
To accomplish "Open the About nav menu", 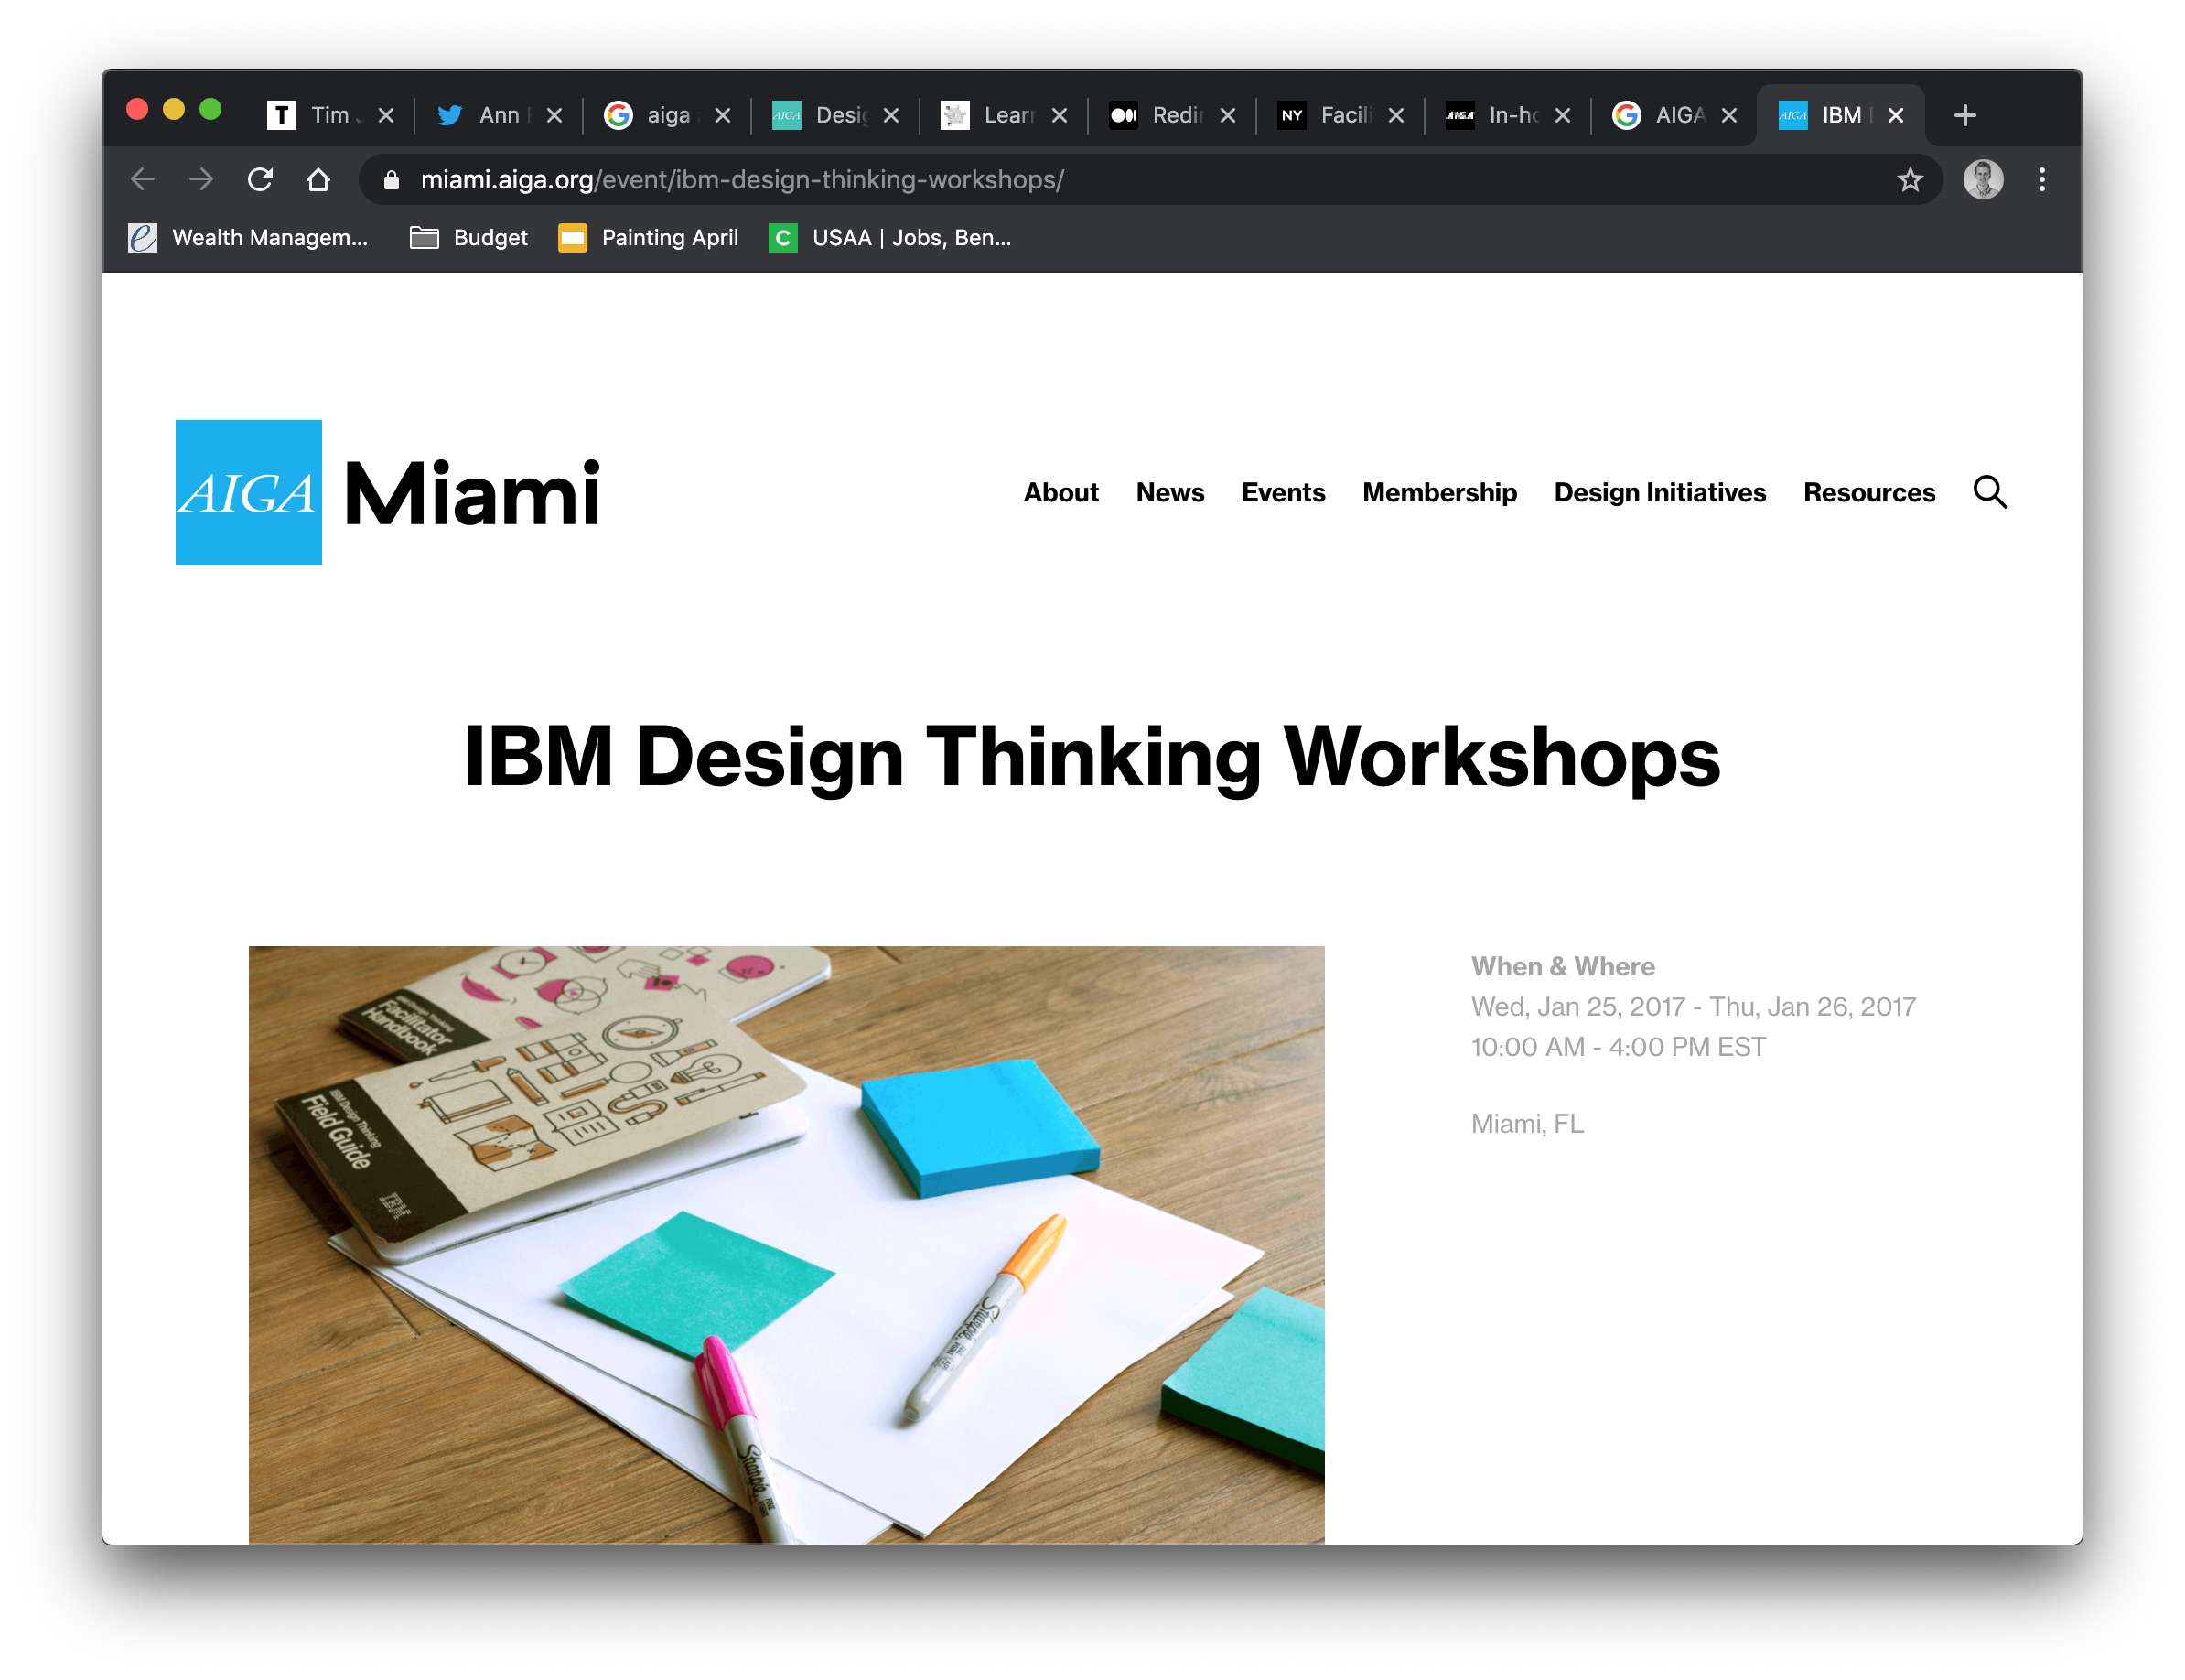I will point(1060,492).
